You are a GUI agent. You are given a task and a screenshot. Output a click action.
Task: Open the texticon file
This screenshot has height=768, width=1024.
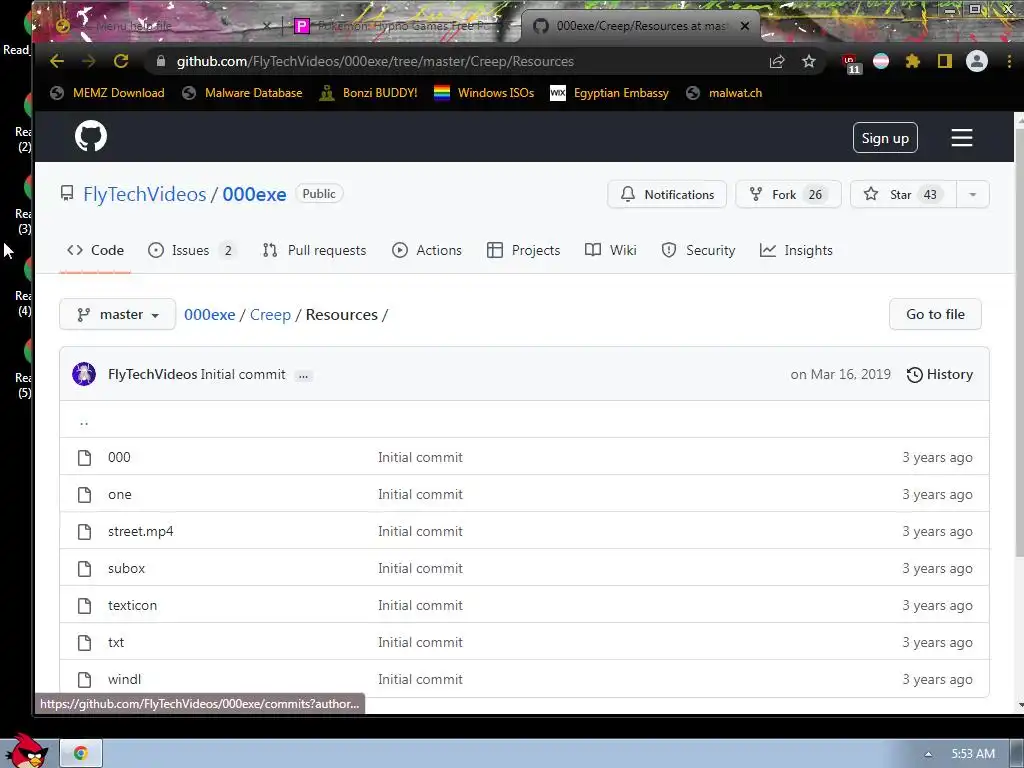(132, 605)
